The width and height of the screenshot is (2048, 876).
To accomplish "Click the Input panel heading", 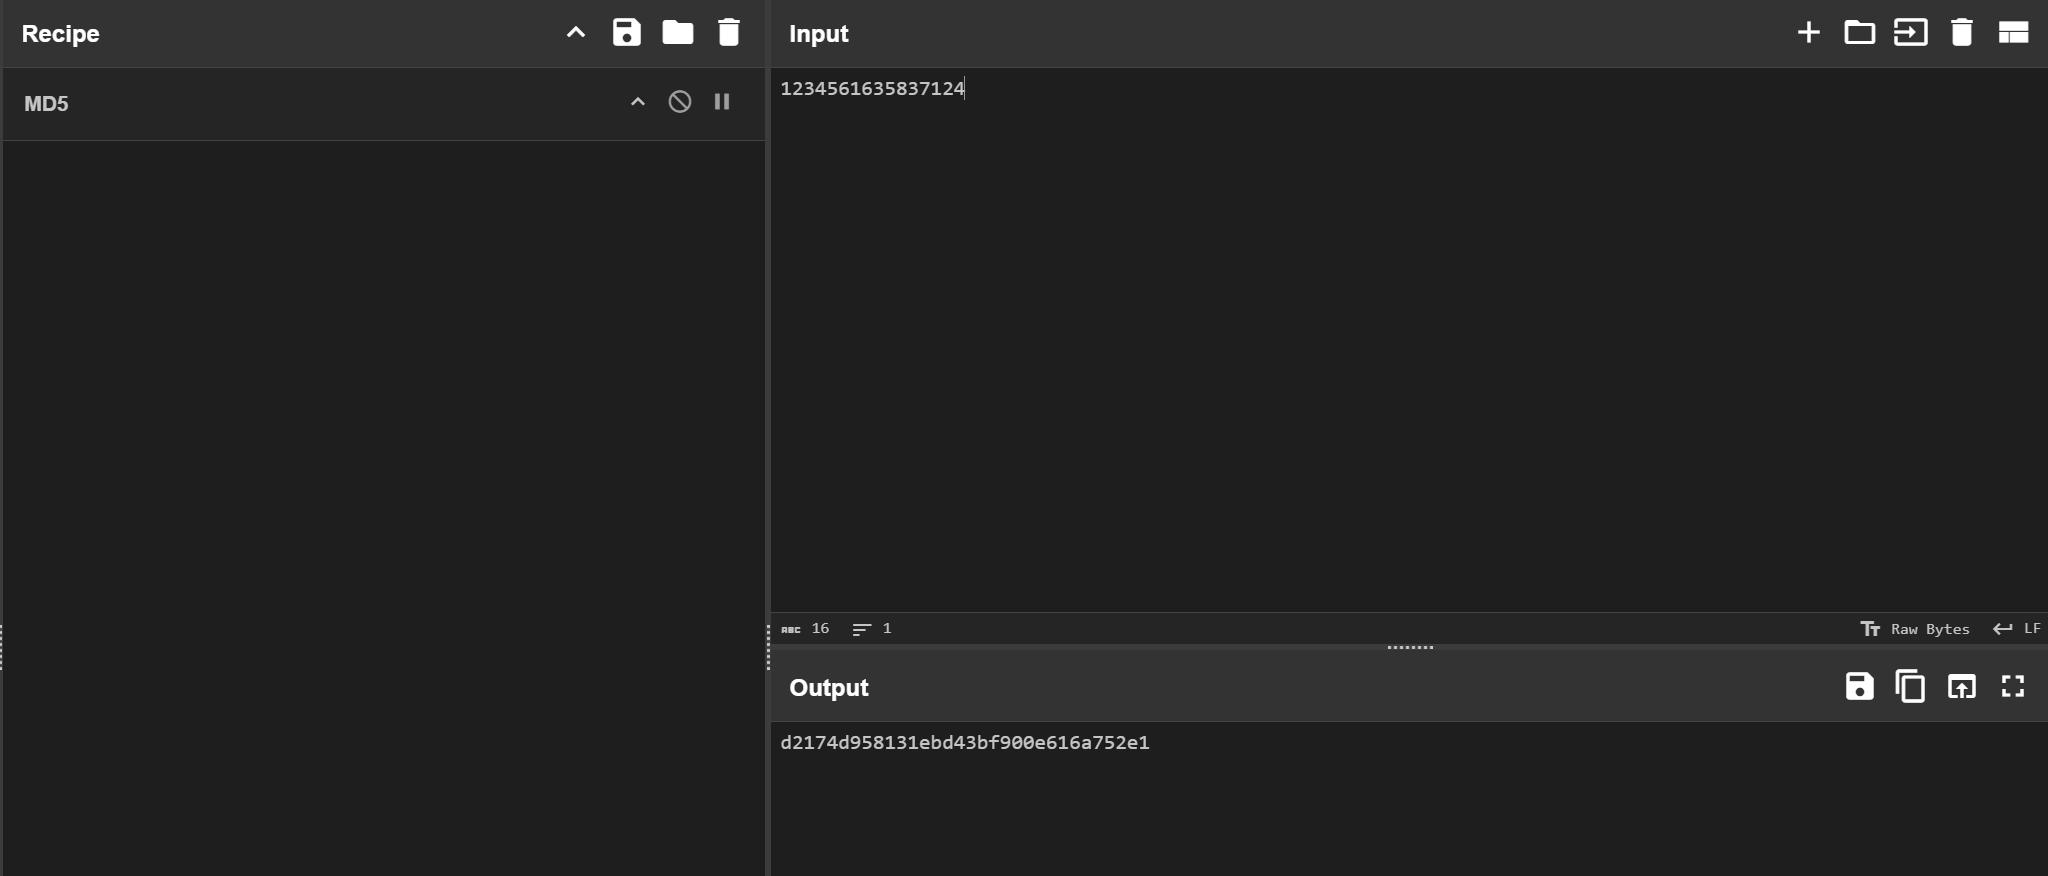I will pos(819,34).
